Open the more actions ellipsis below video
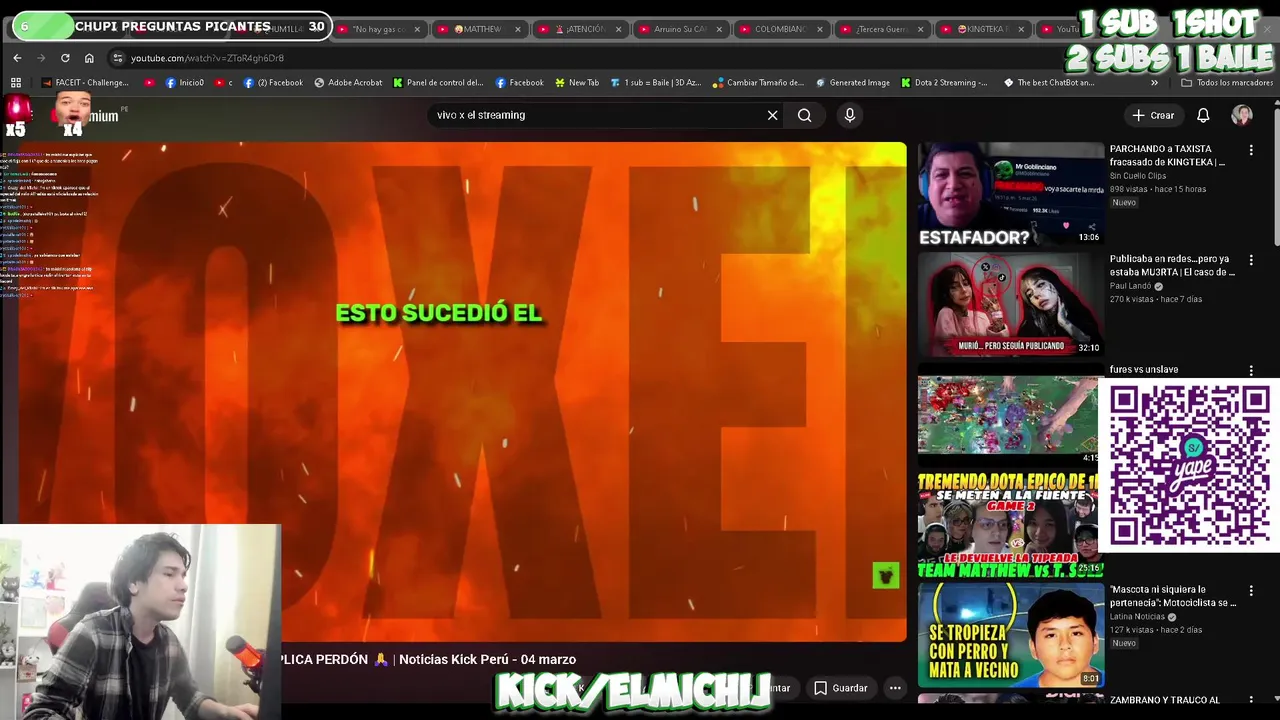 pyautogui.click(x=895, y=688)
